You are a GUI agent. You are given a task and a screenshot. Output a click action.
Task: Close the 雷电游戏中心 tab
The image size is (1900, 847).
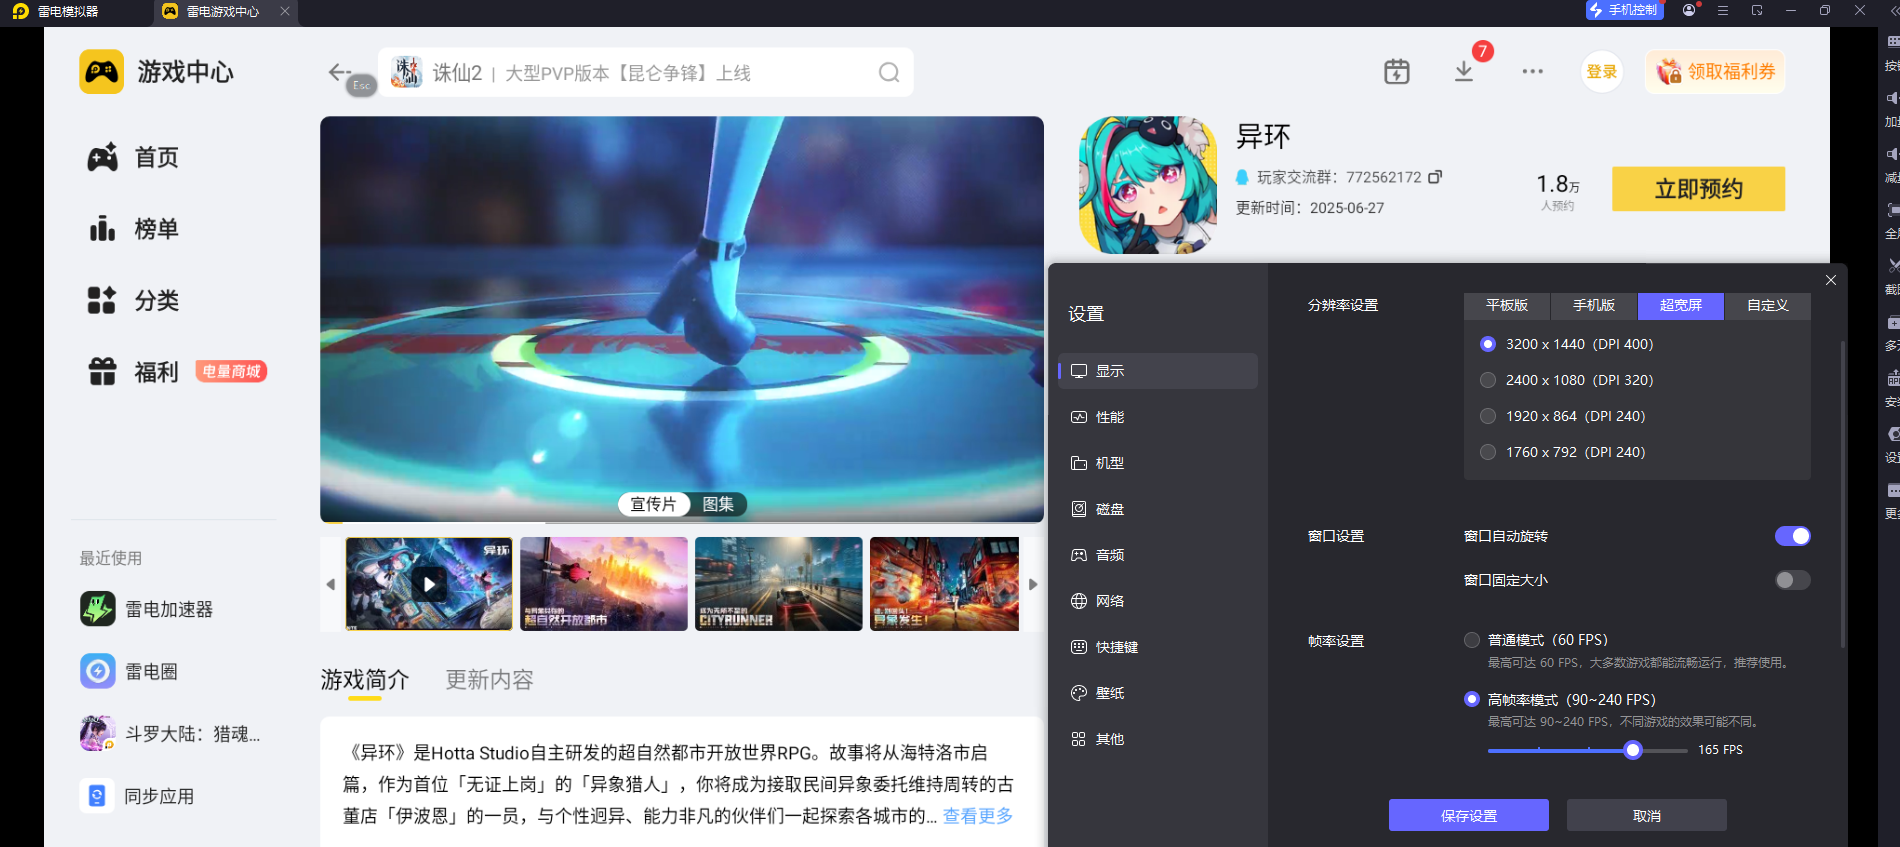click(285, 11)
